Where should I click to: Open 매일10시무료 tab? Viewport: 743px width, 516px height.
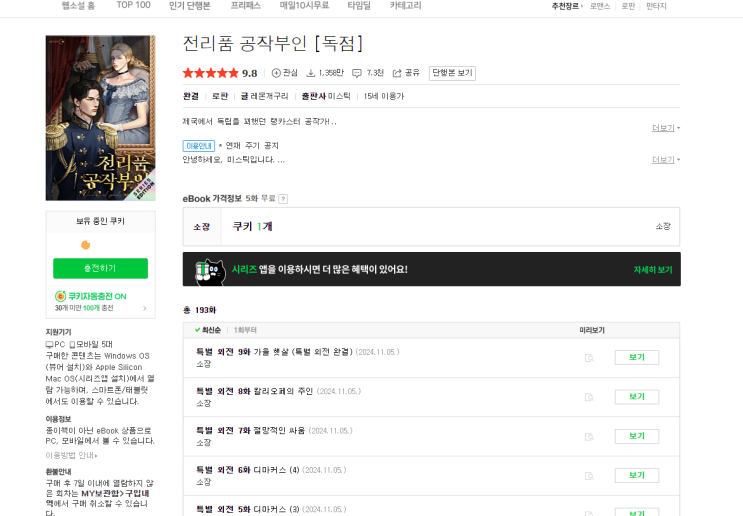(x=304, y=6)
